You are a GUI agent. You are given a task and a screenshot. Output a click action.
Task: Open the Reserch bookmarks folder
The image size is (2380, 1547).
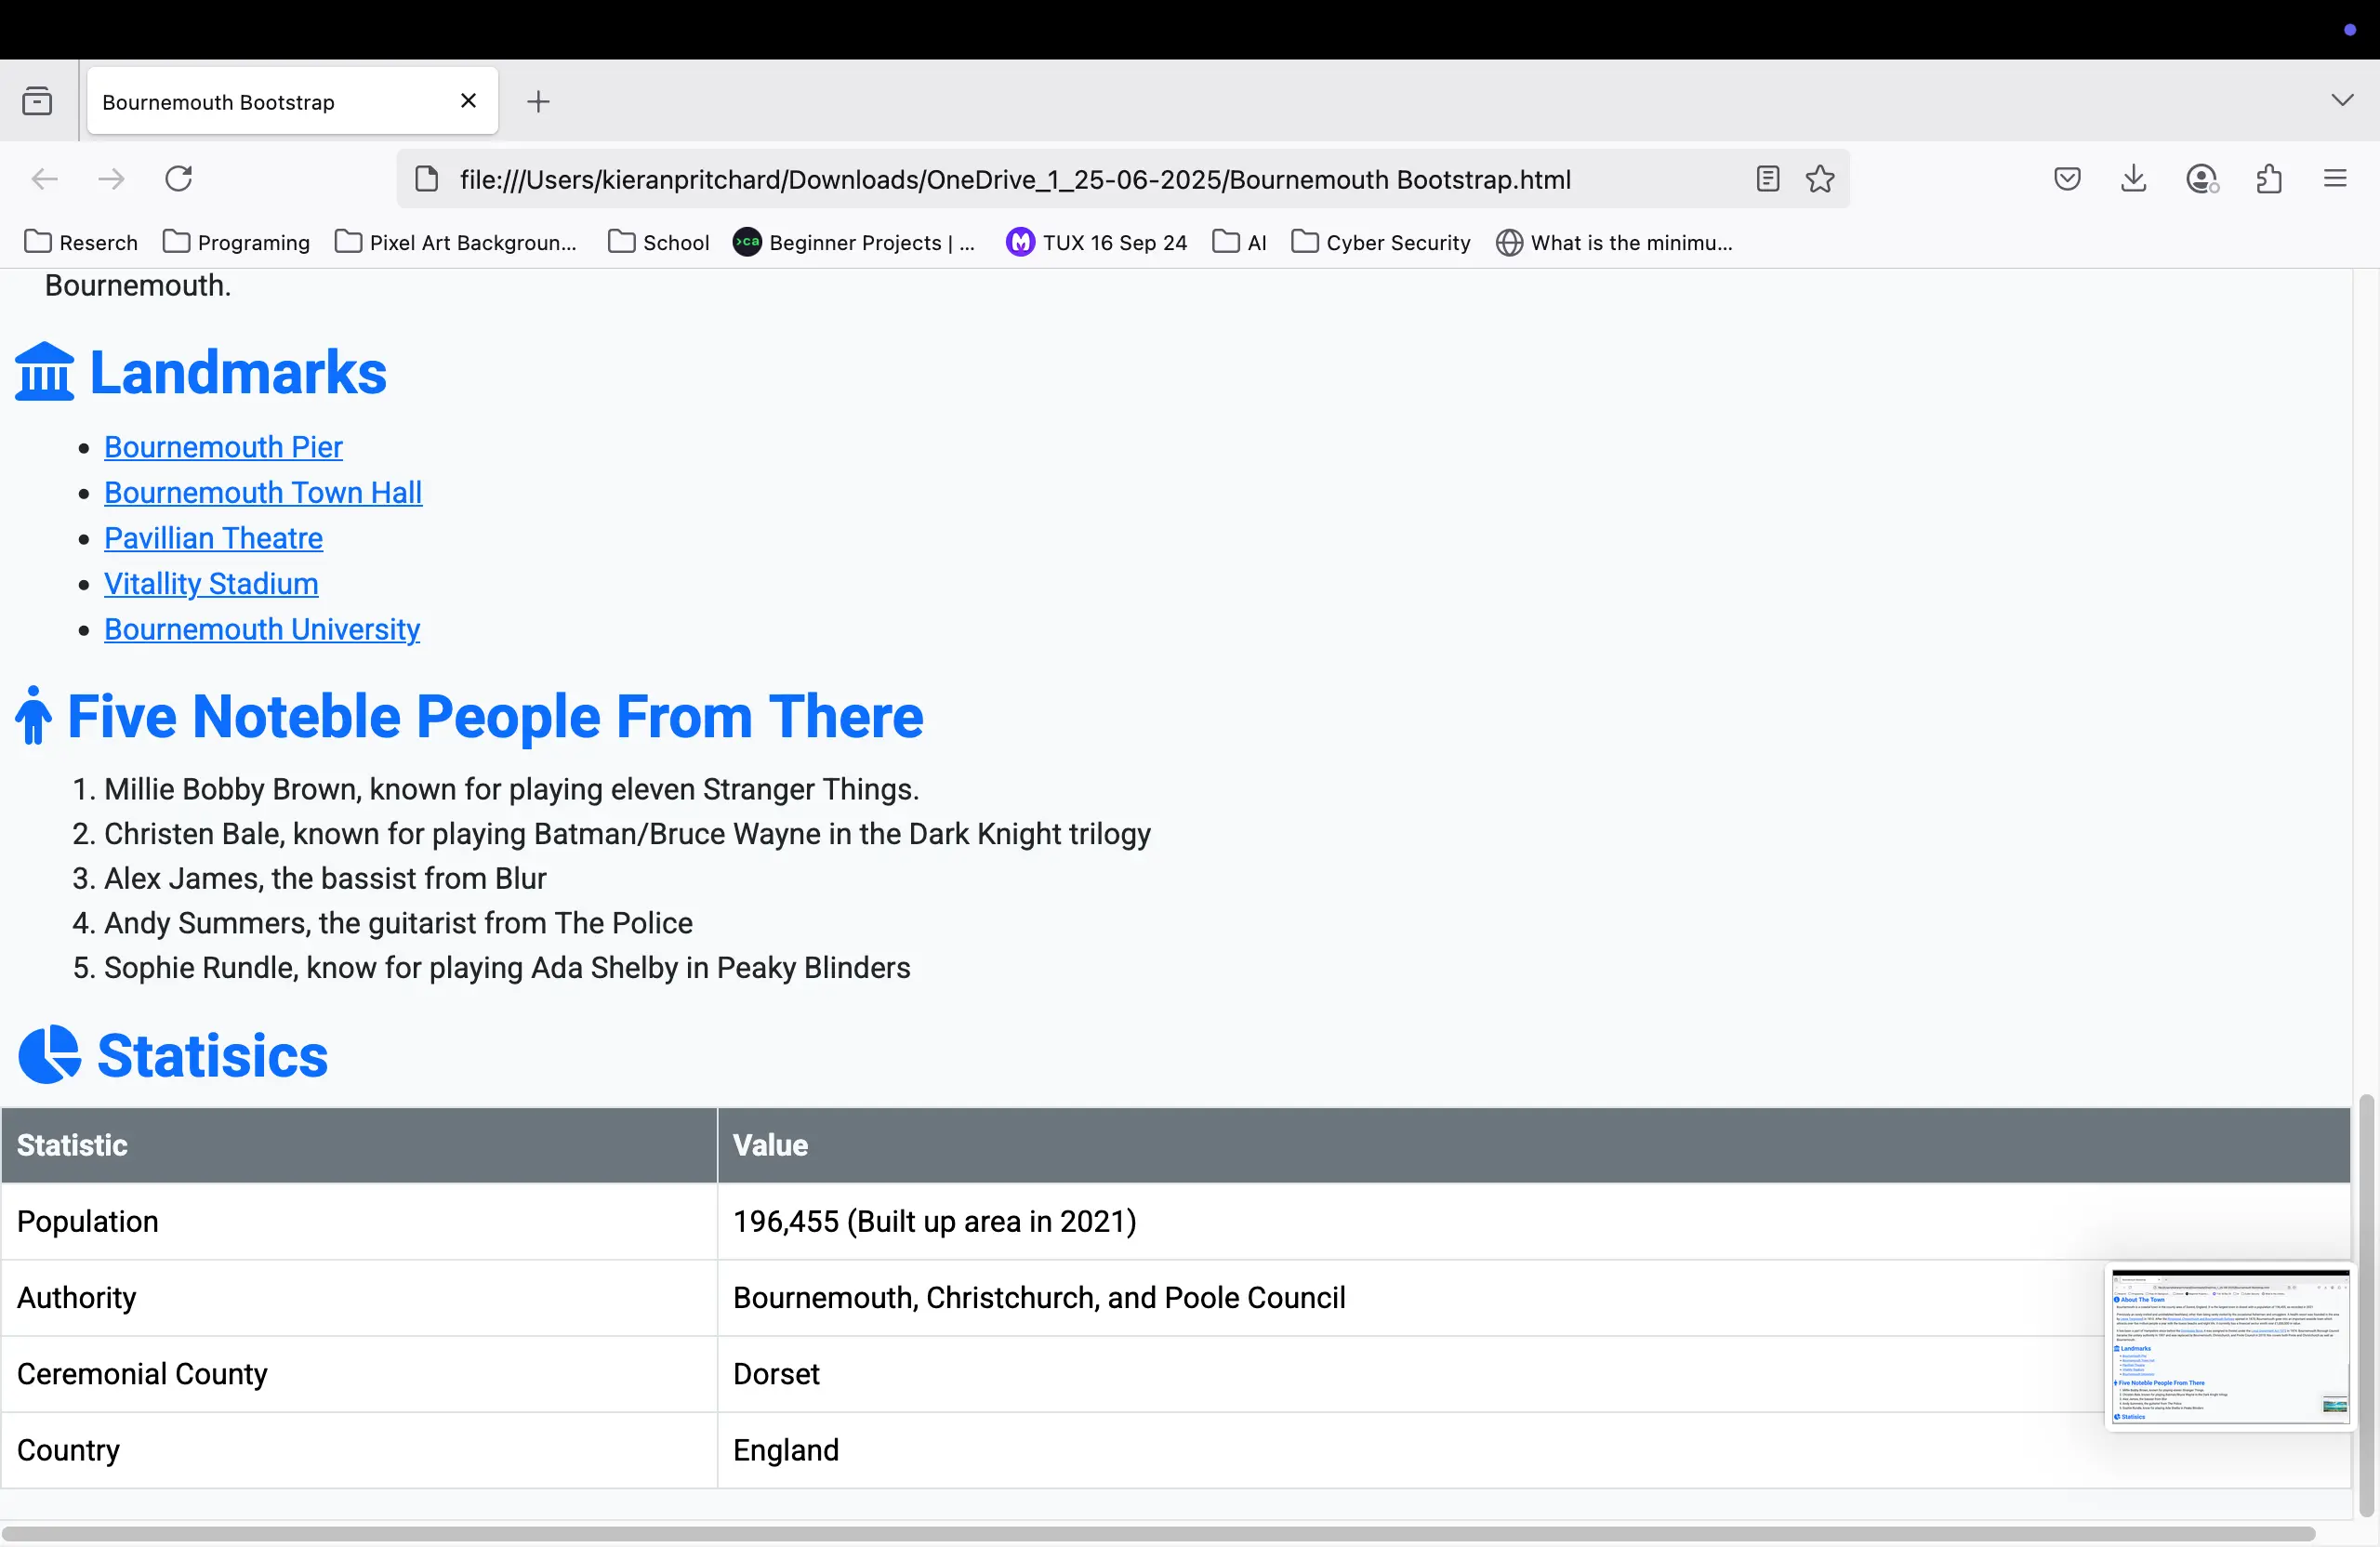click(x=81, y=242)
